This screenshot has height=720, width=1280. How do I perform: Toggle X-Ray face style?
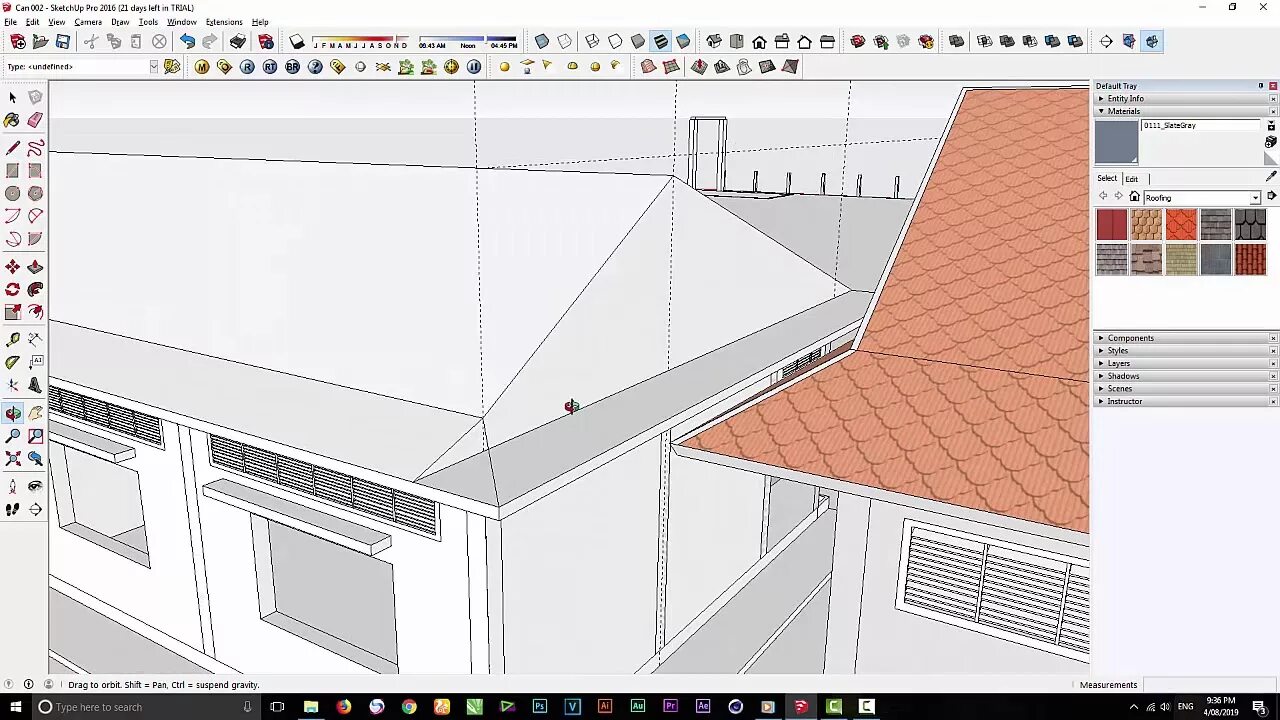542,41
